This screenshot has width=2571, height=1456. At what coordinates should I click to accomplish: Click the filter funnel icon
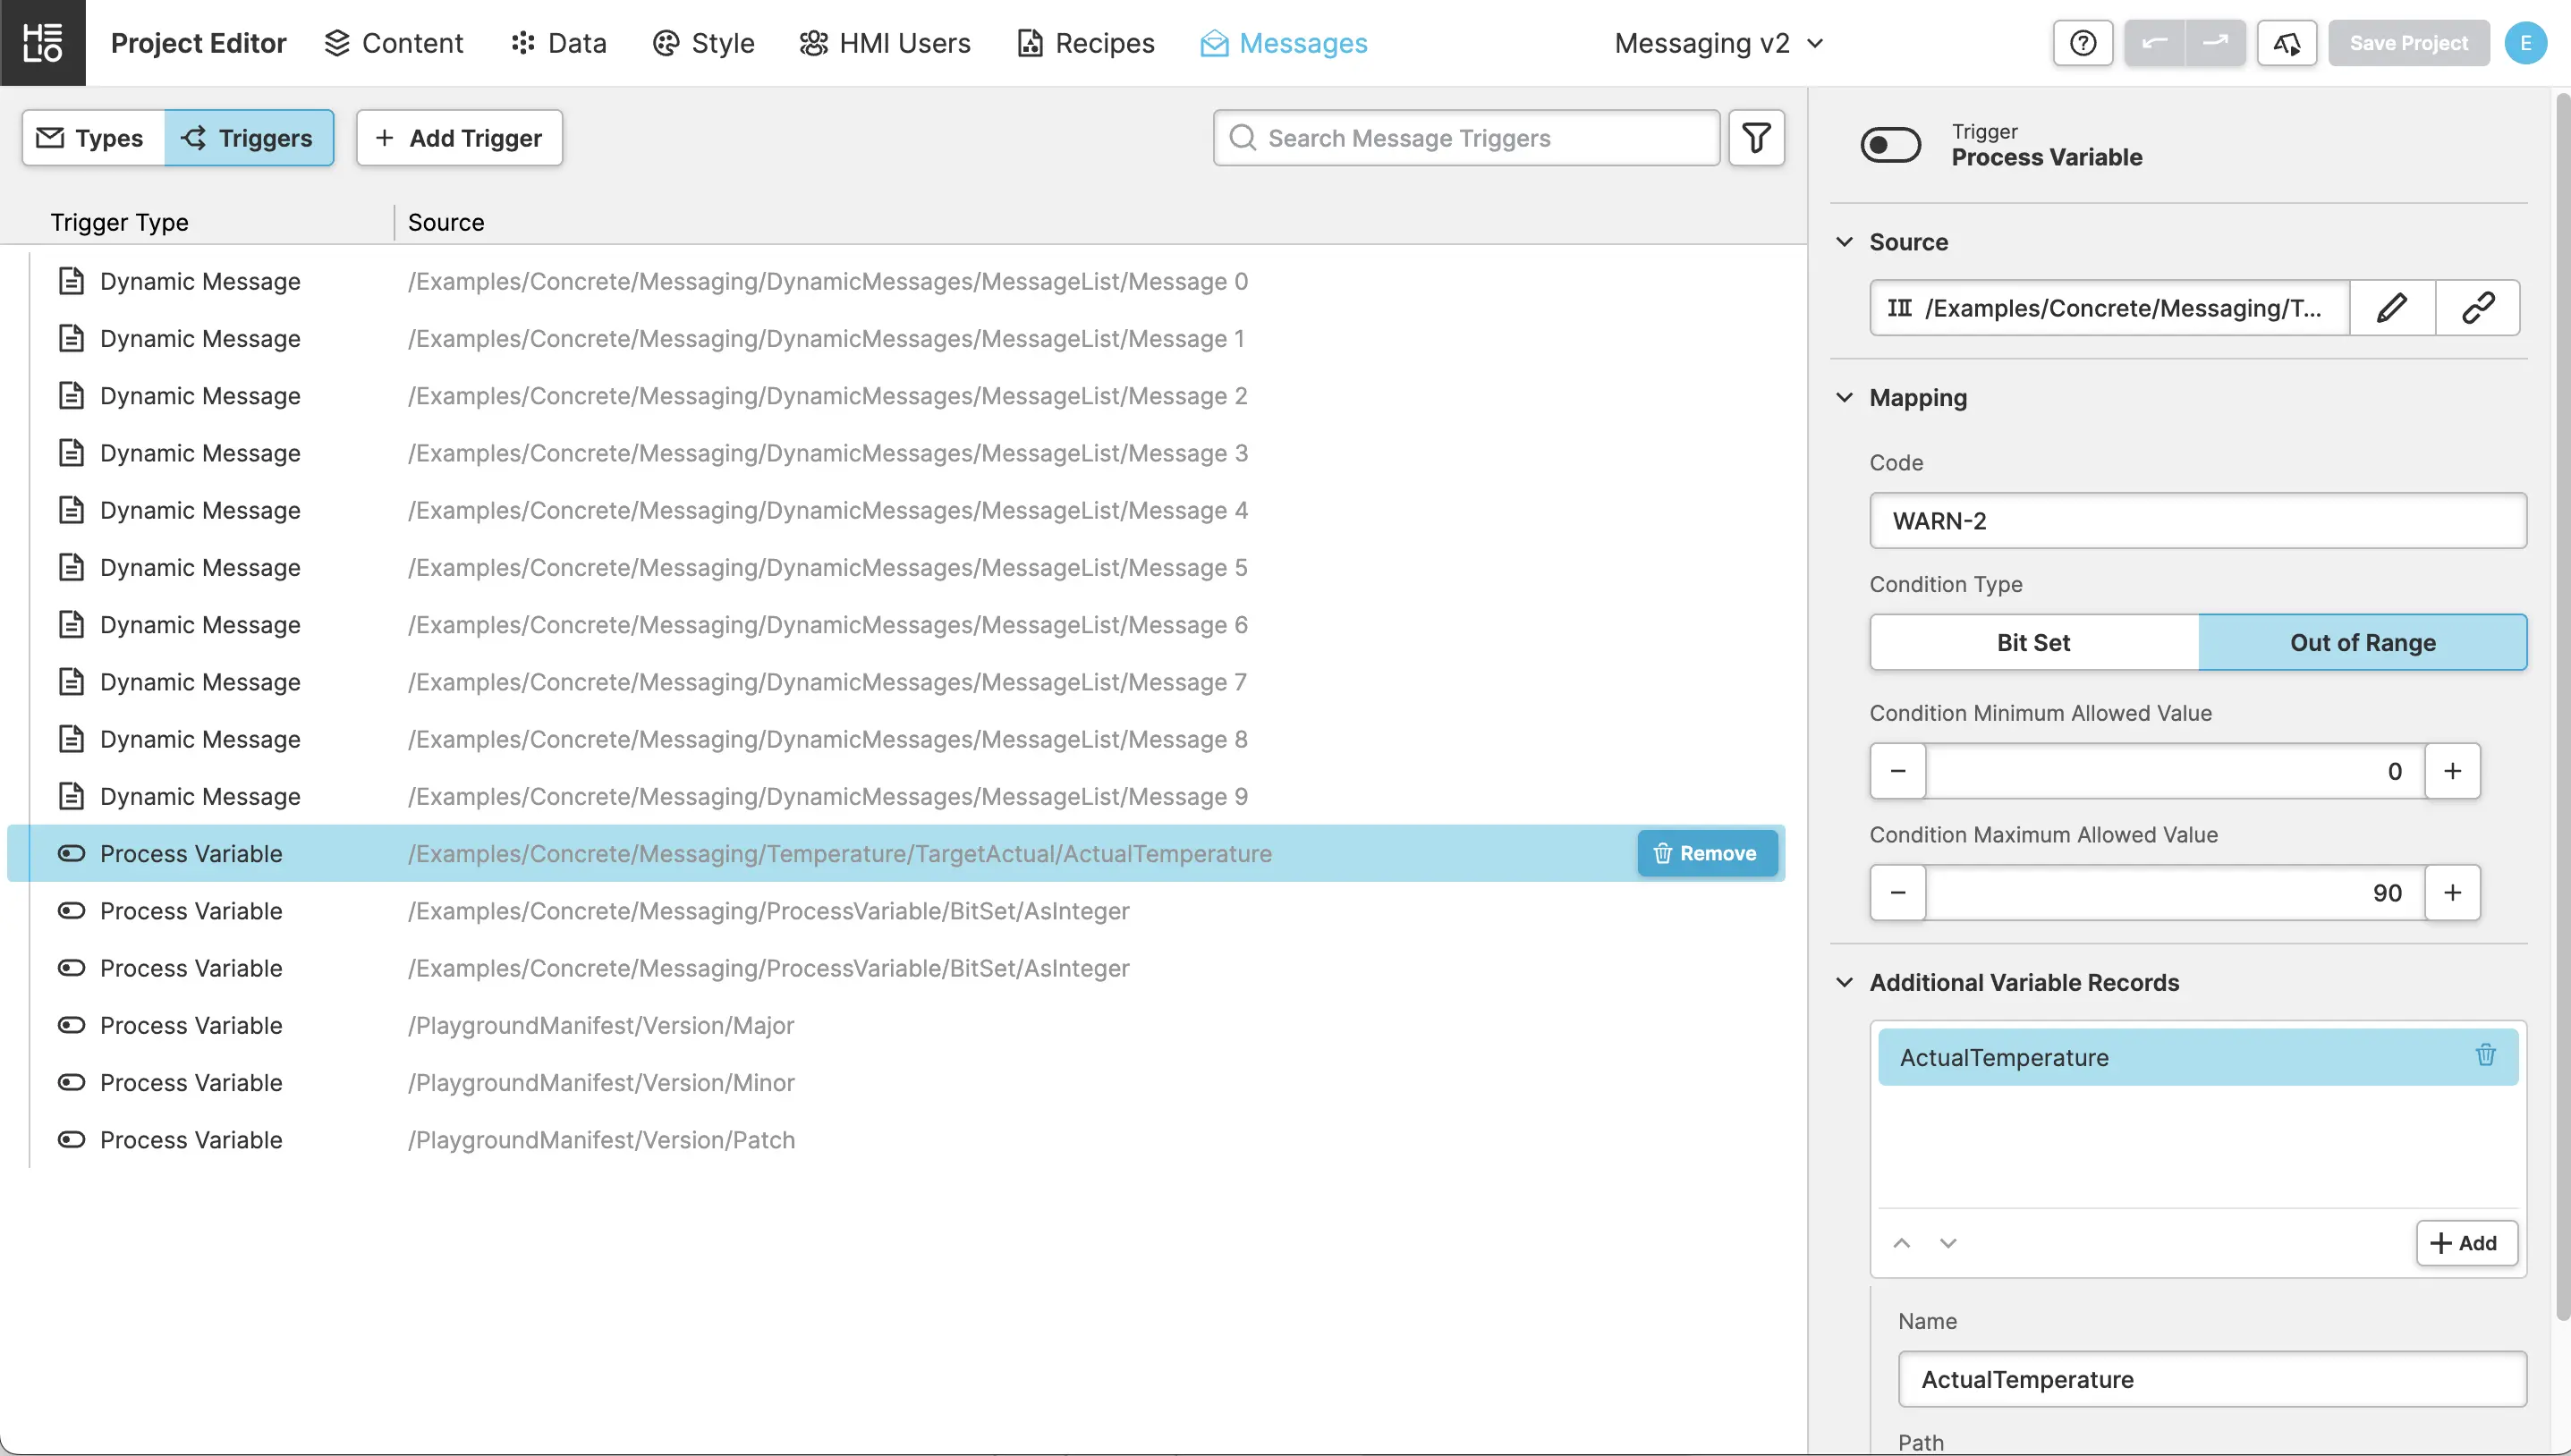[1756, 138]
